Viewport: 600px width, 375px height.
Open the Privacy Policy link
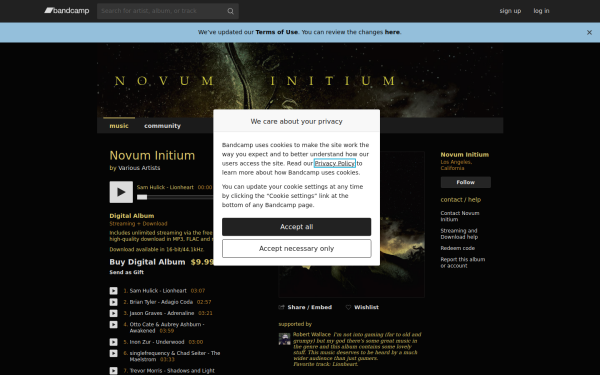(x=335, y=163)
